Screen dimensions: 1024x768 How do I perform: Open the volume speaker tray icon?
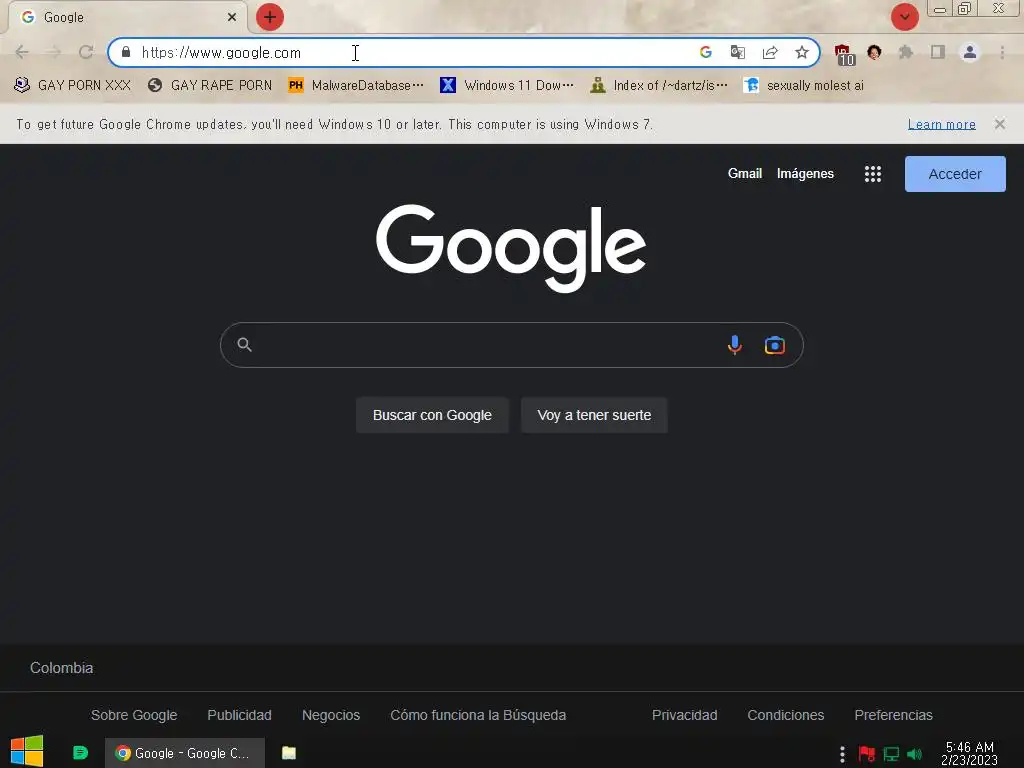click(x=914, y=754)
